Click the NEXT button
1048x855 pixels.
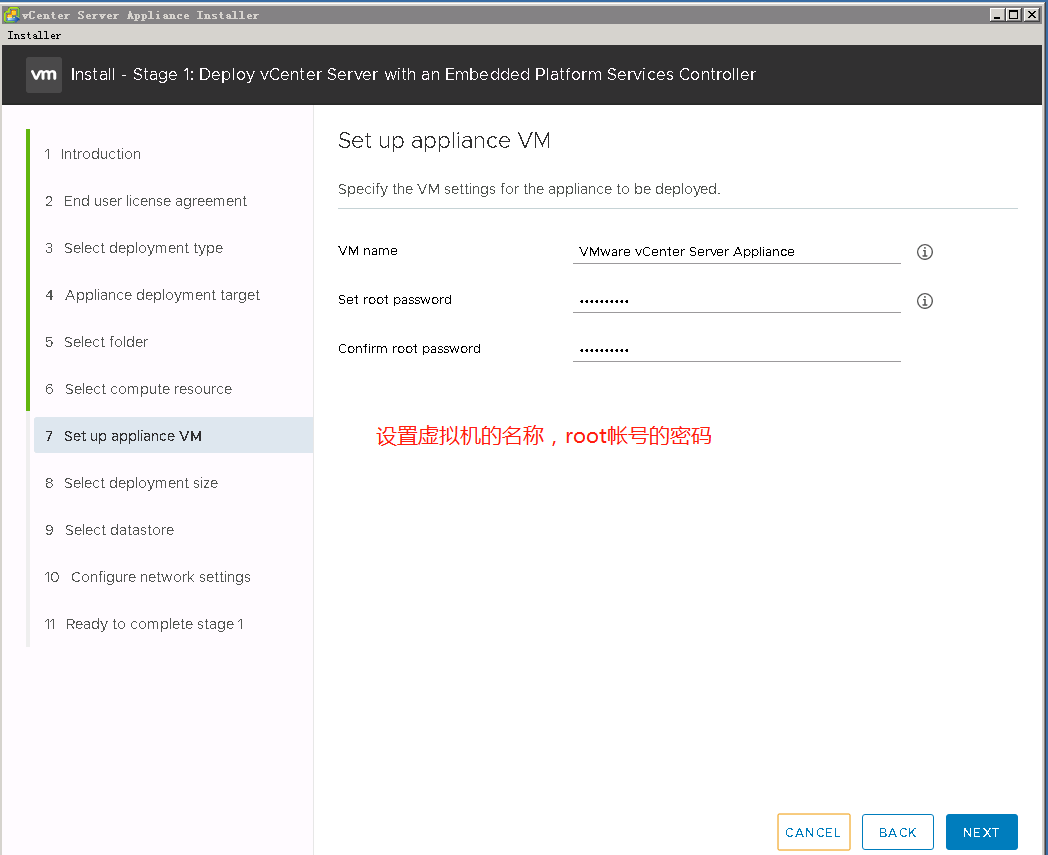click(981, 832)
